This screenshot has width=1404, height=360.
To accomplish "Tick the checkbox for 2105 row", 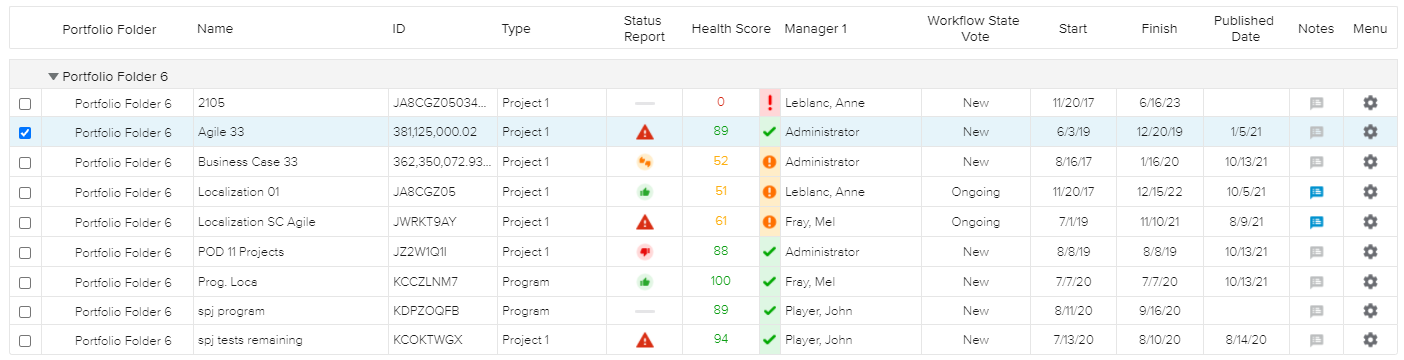I will (25, 103).
